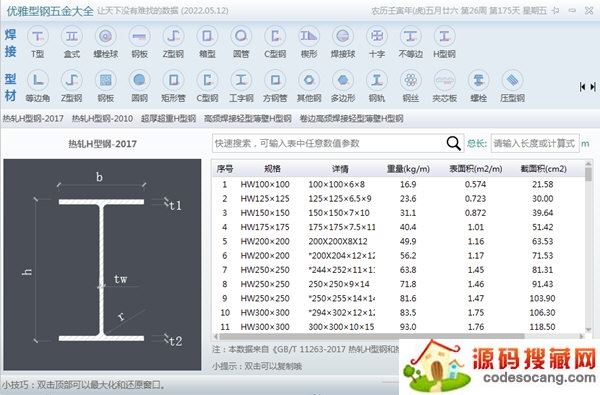Viewport: 600px width, 395px height.
Task: Sort by the 序号 column header
Action: click(x=225, y=169)
